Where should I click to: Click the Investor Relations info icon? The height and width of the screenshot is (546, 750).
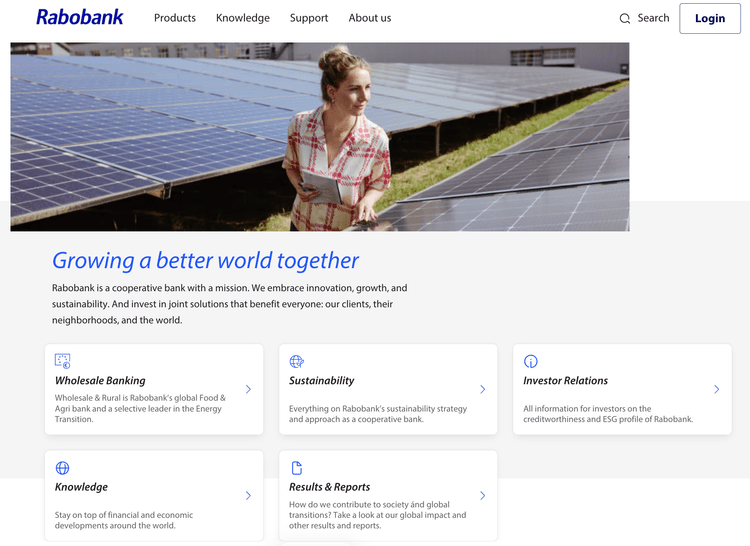pyautogui.click(x=530, y=361)
